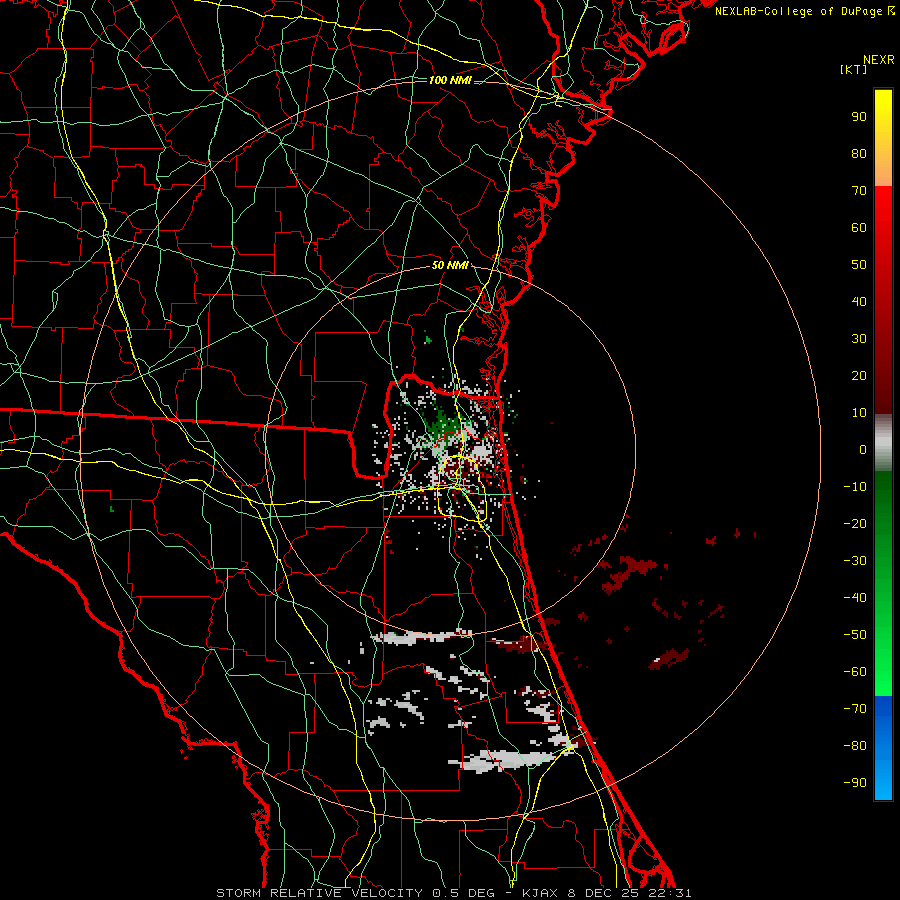Click the -70 scale value

(x=855, y=708)
